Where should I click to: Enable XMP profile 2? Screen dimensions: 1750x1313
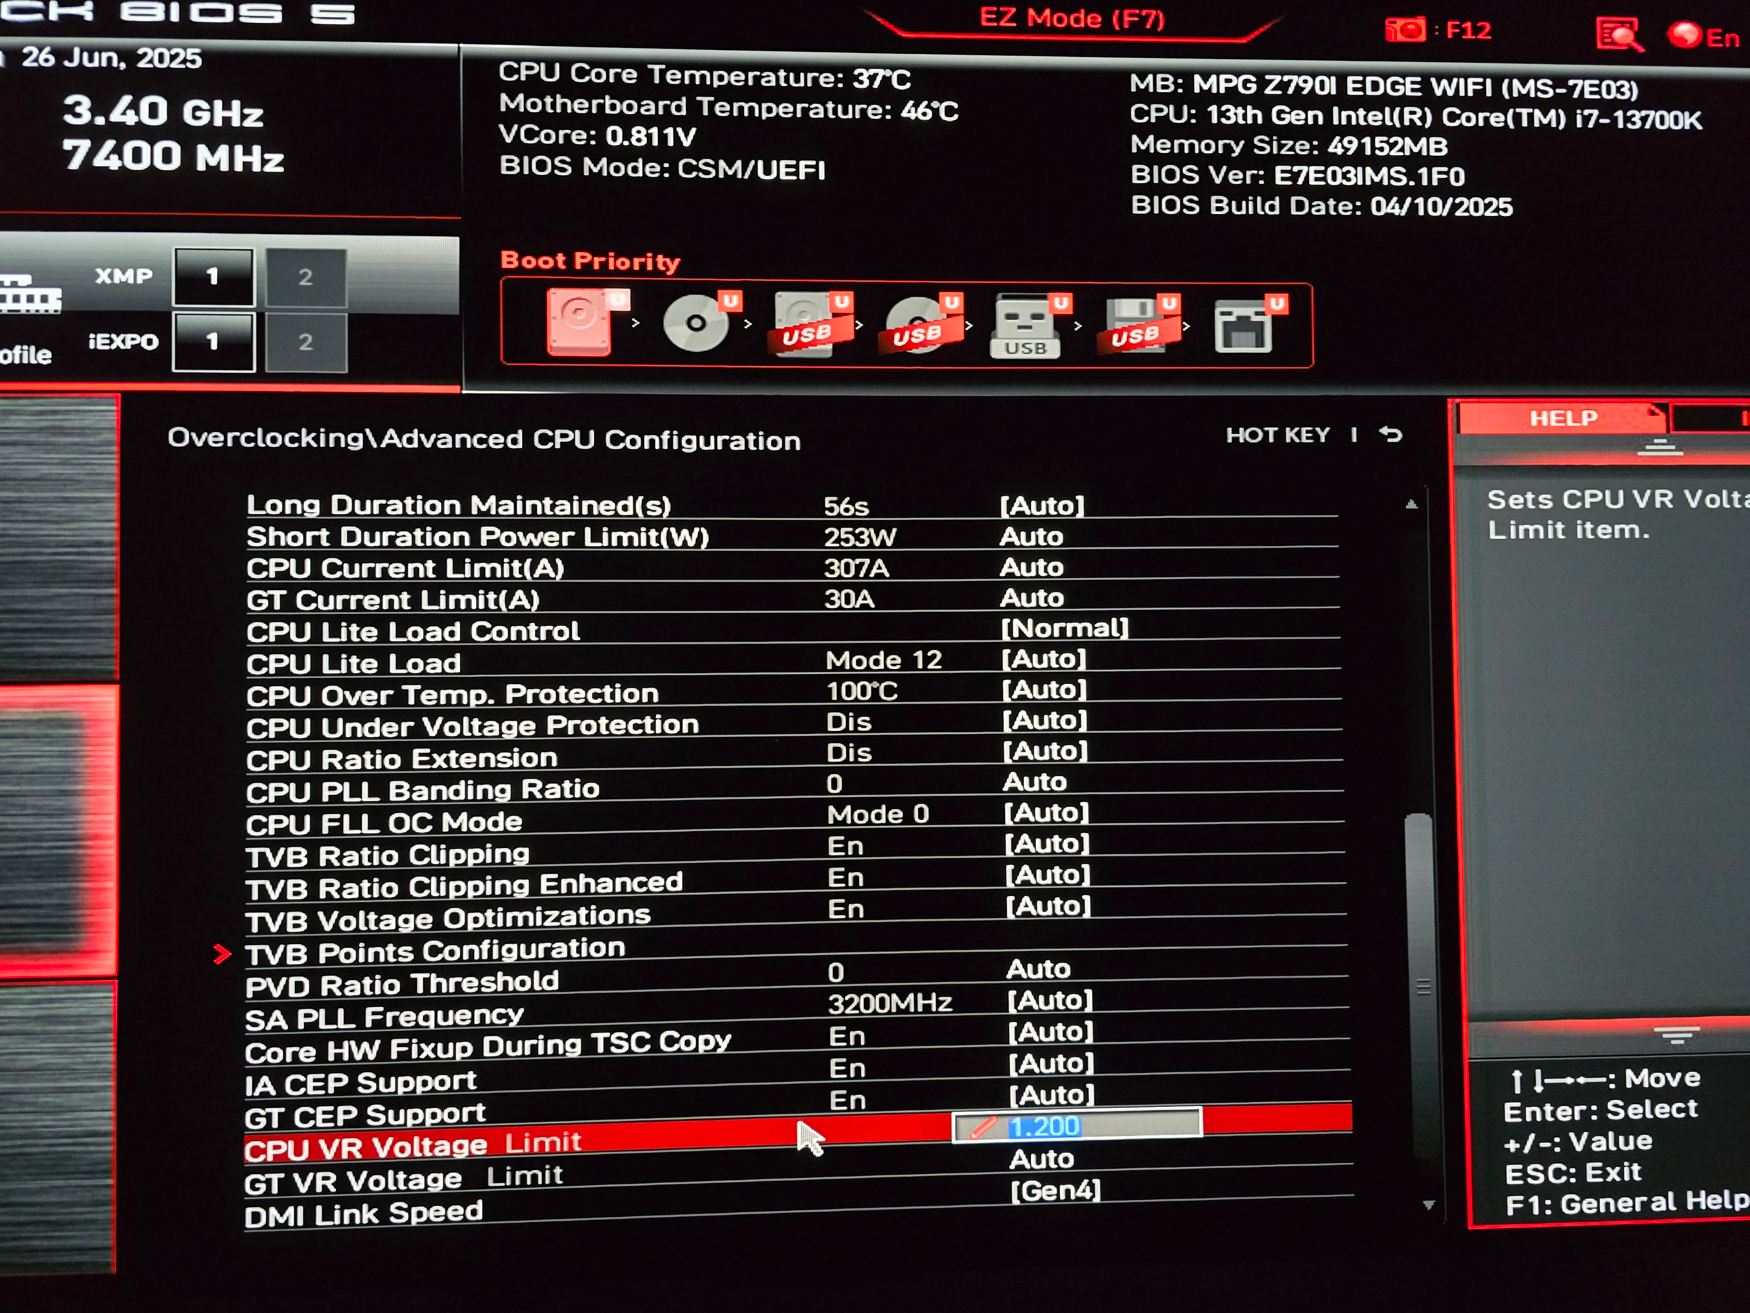(306, 277)
